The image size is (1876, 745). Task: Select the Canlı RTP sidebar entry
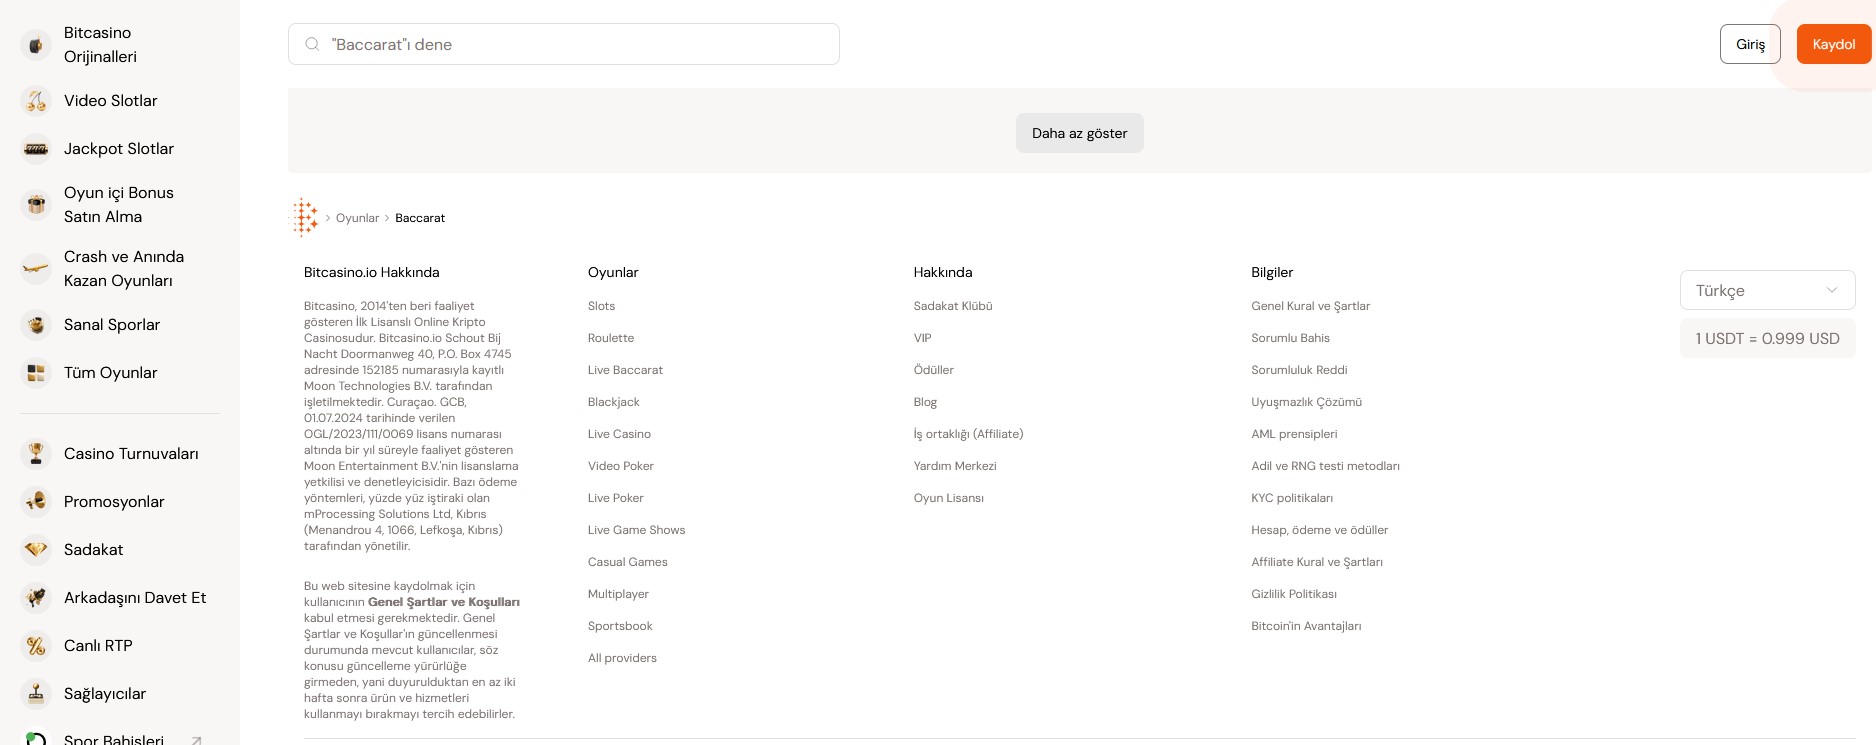point(98,646)
